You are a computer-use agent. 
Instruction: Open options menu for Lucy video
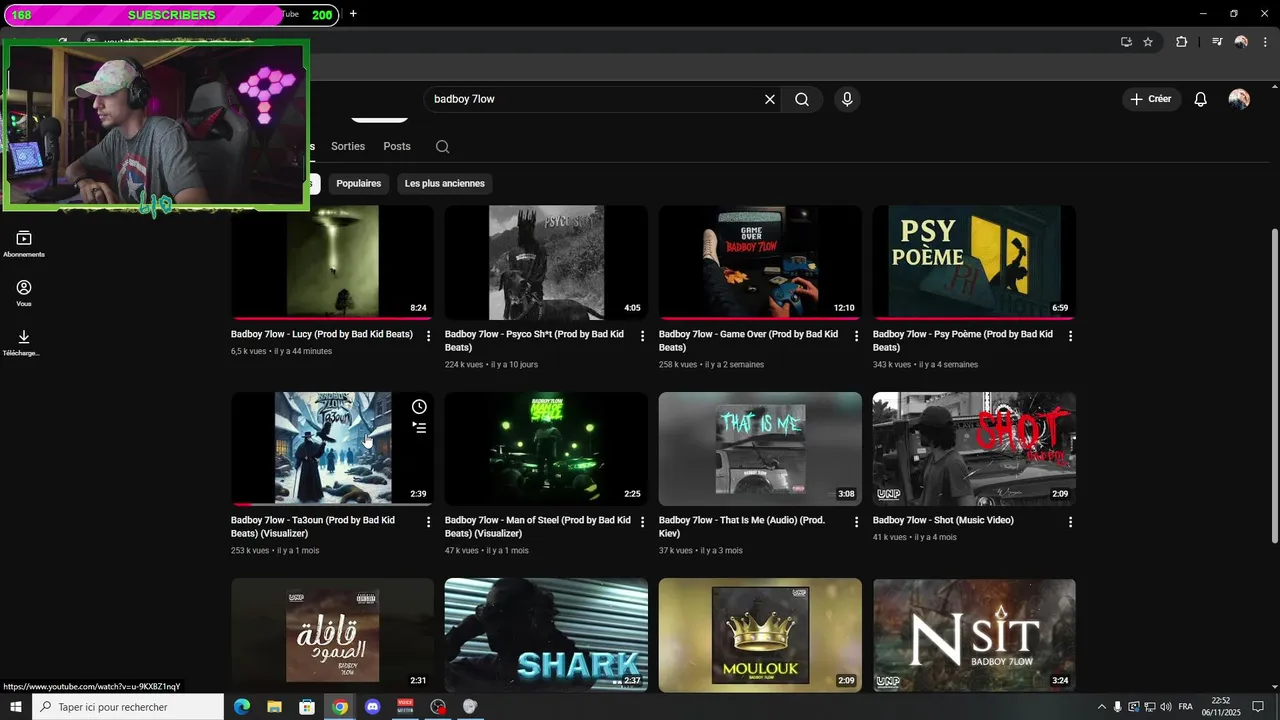tap(429, 336)
